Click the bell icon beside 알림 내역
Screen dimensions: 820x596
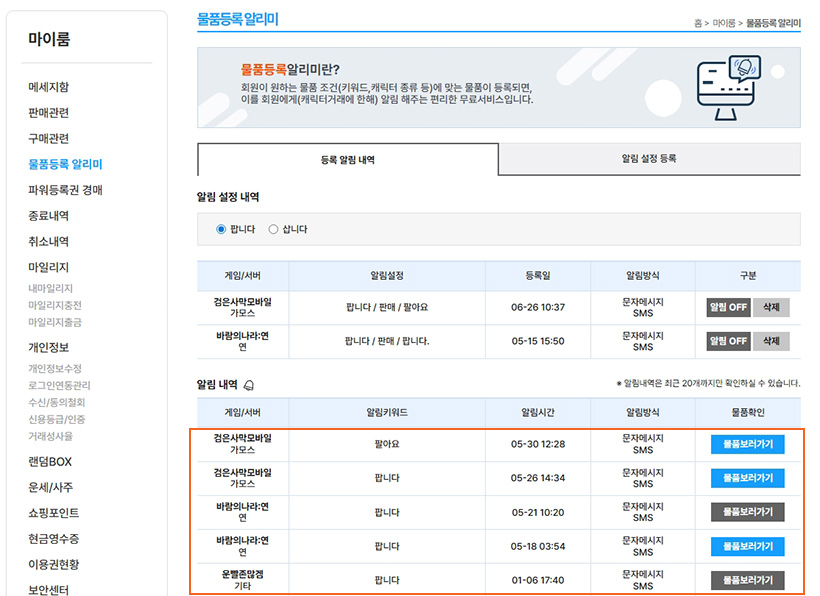(249, 384)
